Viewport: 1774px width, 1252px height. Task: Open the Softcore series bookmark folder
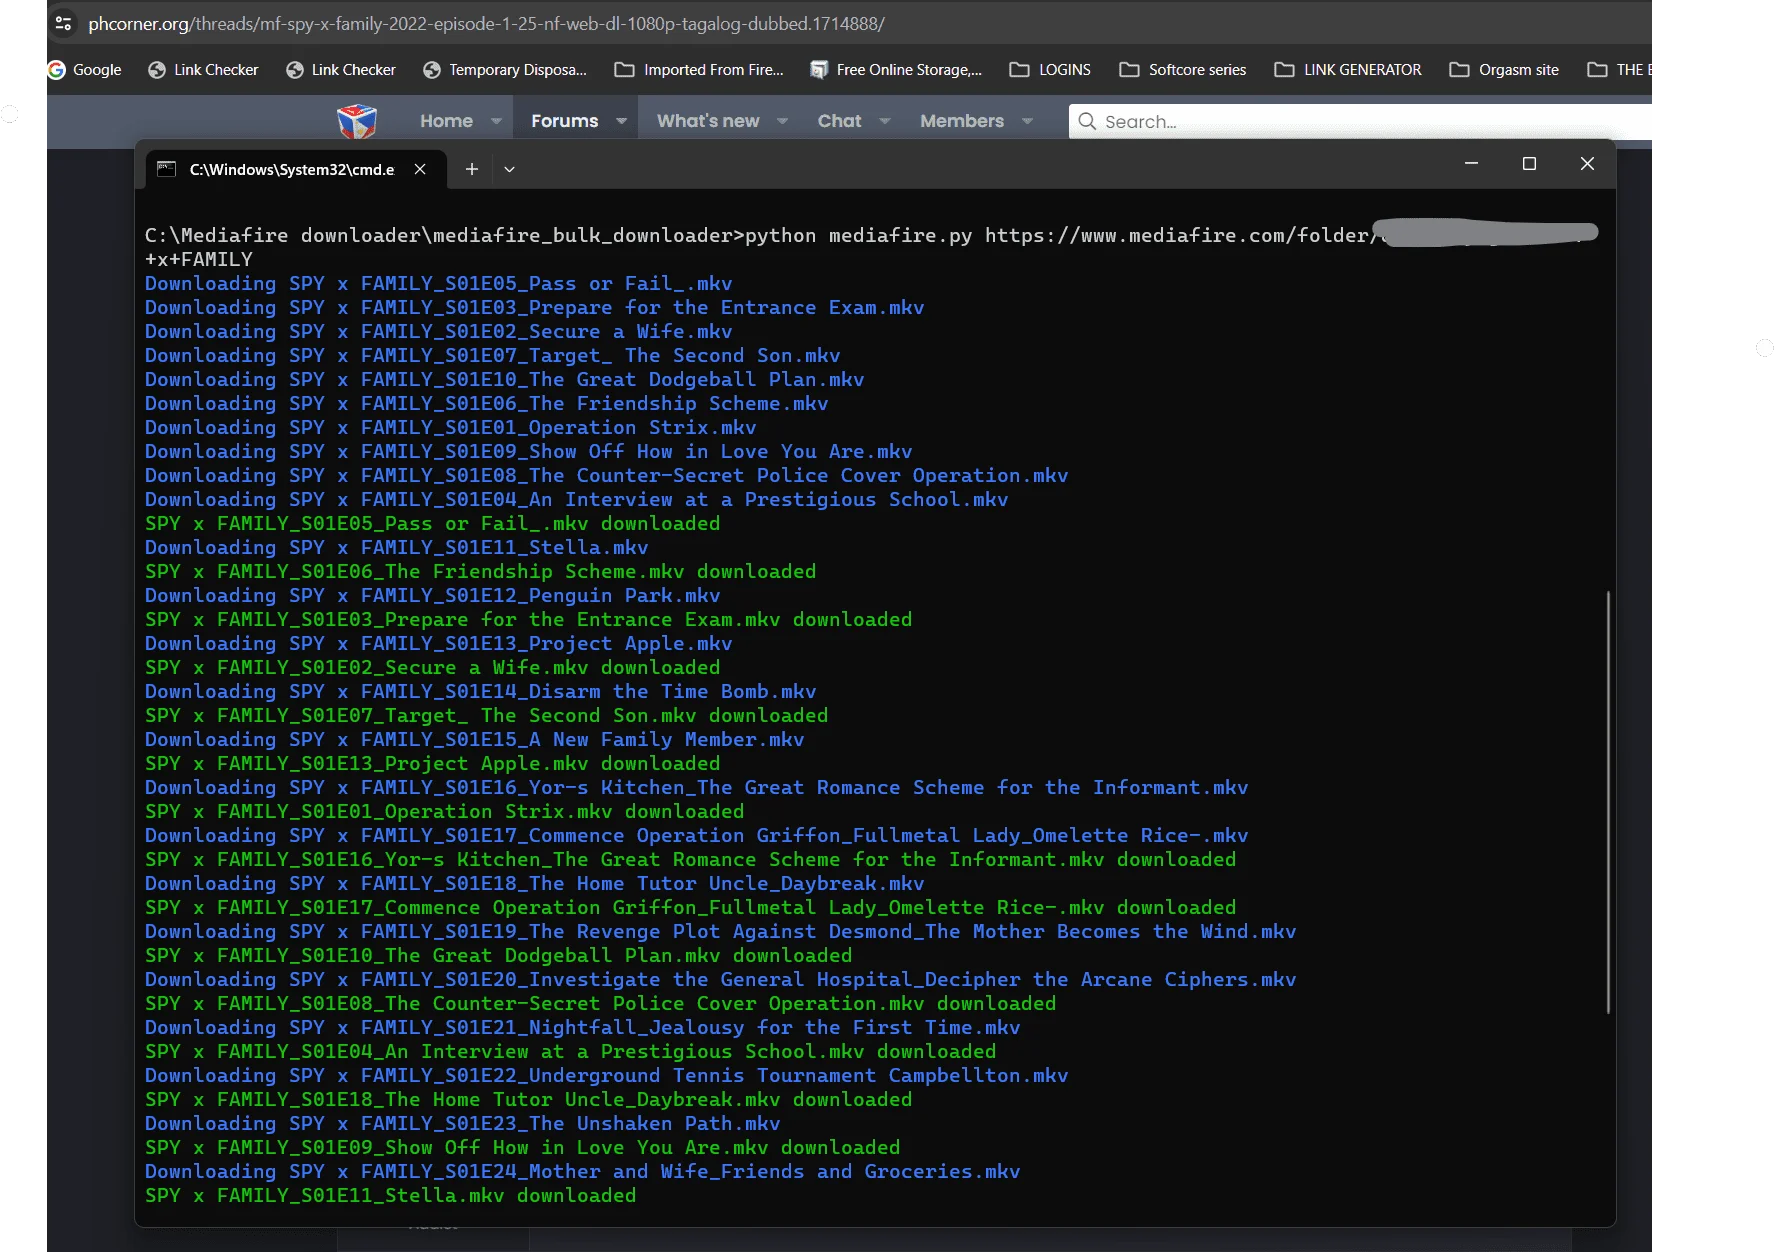(1183, 70)
